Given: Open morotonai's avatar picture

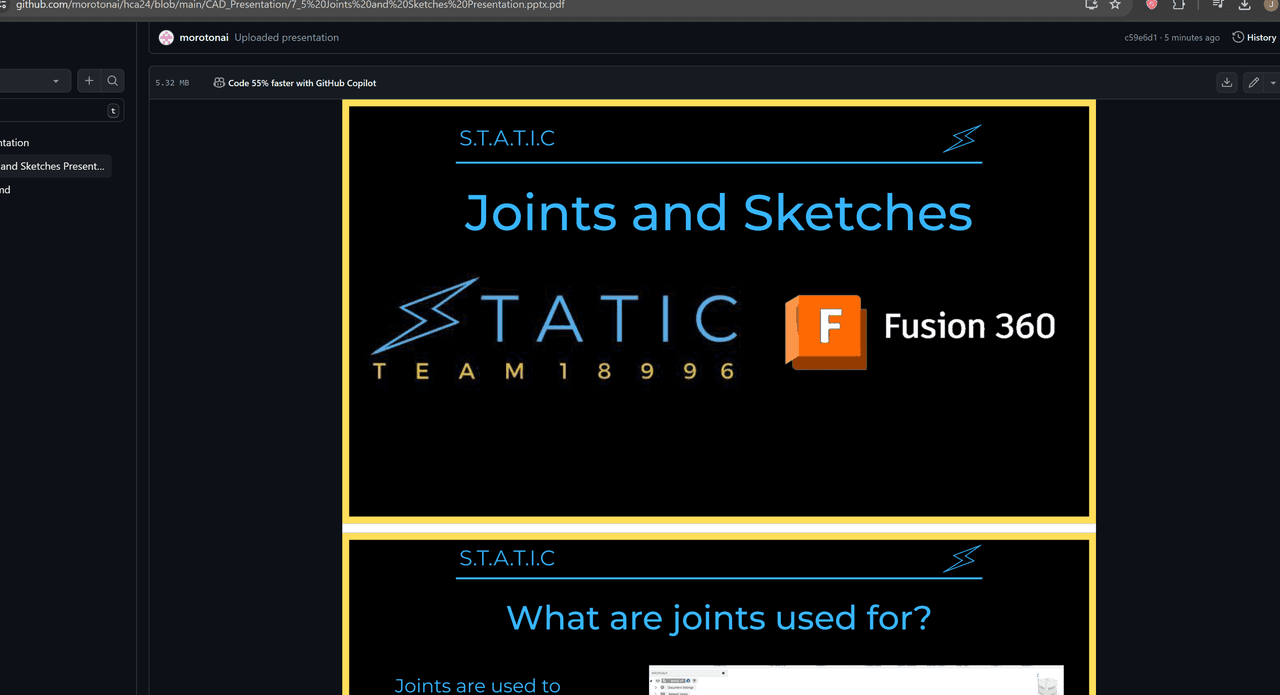Looking at the screenshot, I should tap(166, 38).
